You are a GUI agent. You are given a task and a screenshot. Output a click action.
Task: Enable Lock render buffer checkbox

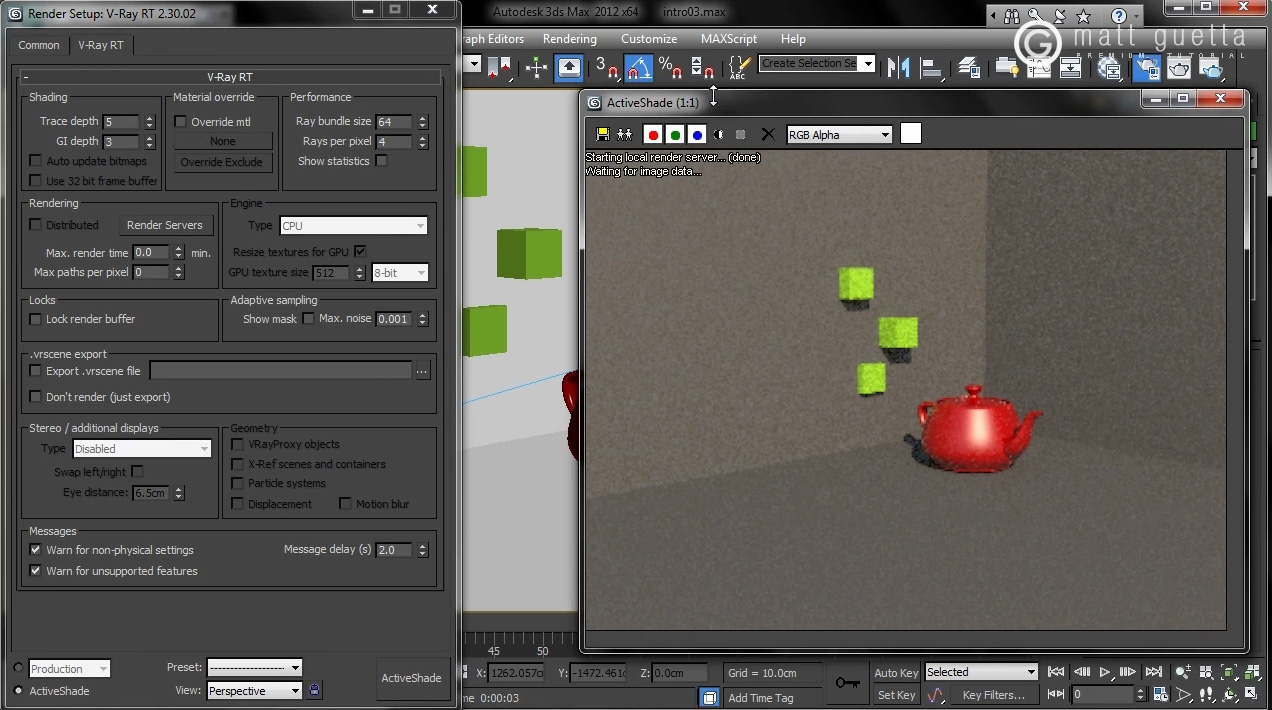[x=36, y=319]
